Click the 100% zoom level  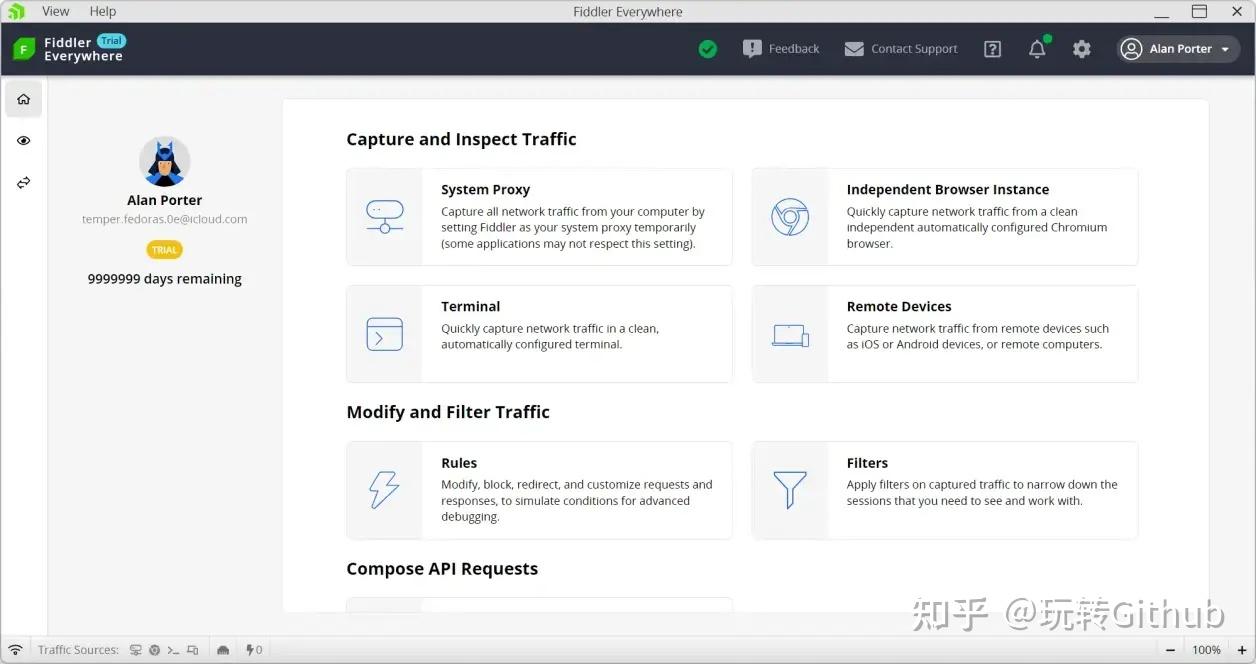pyautogui.click(x=1207, y=650)
